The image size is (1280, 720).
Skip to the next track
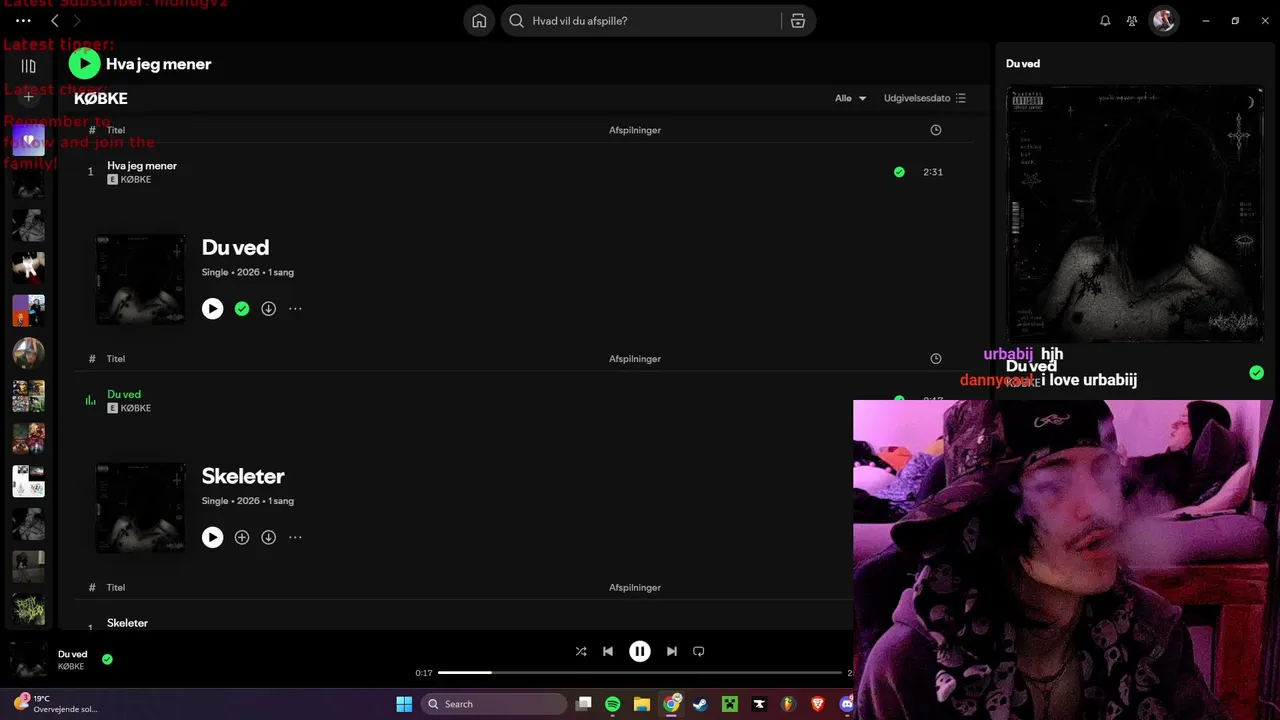[672, 651]
